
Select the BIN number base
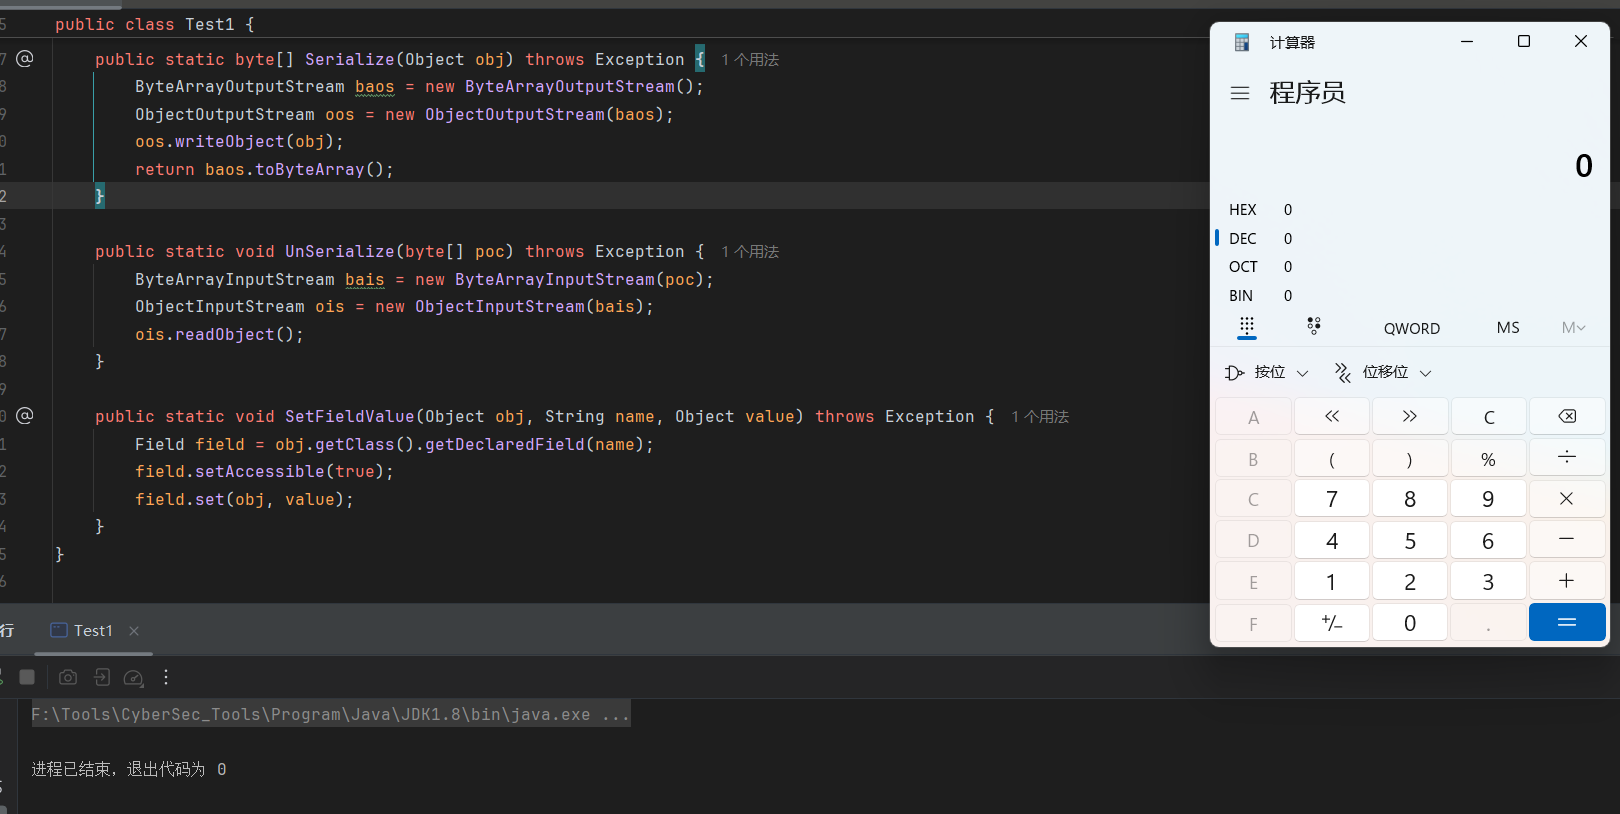[1241, 296]
